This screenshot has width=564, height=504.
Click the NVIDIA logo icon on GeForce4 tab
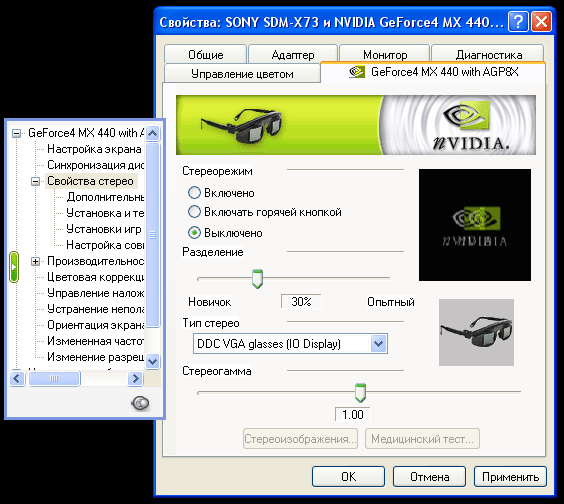click(357, 72)
